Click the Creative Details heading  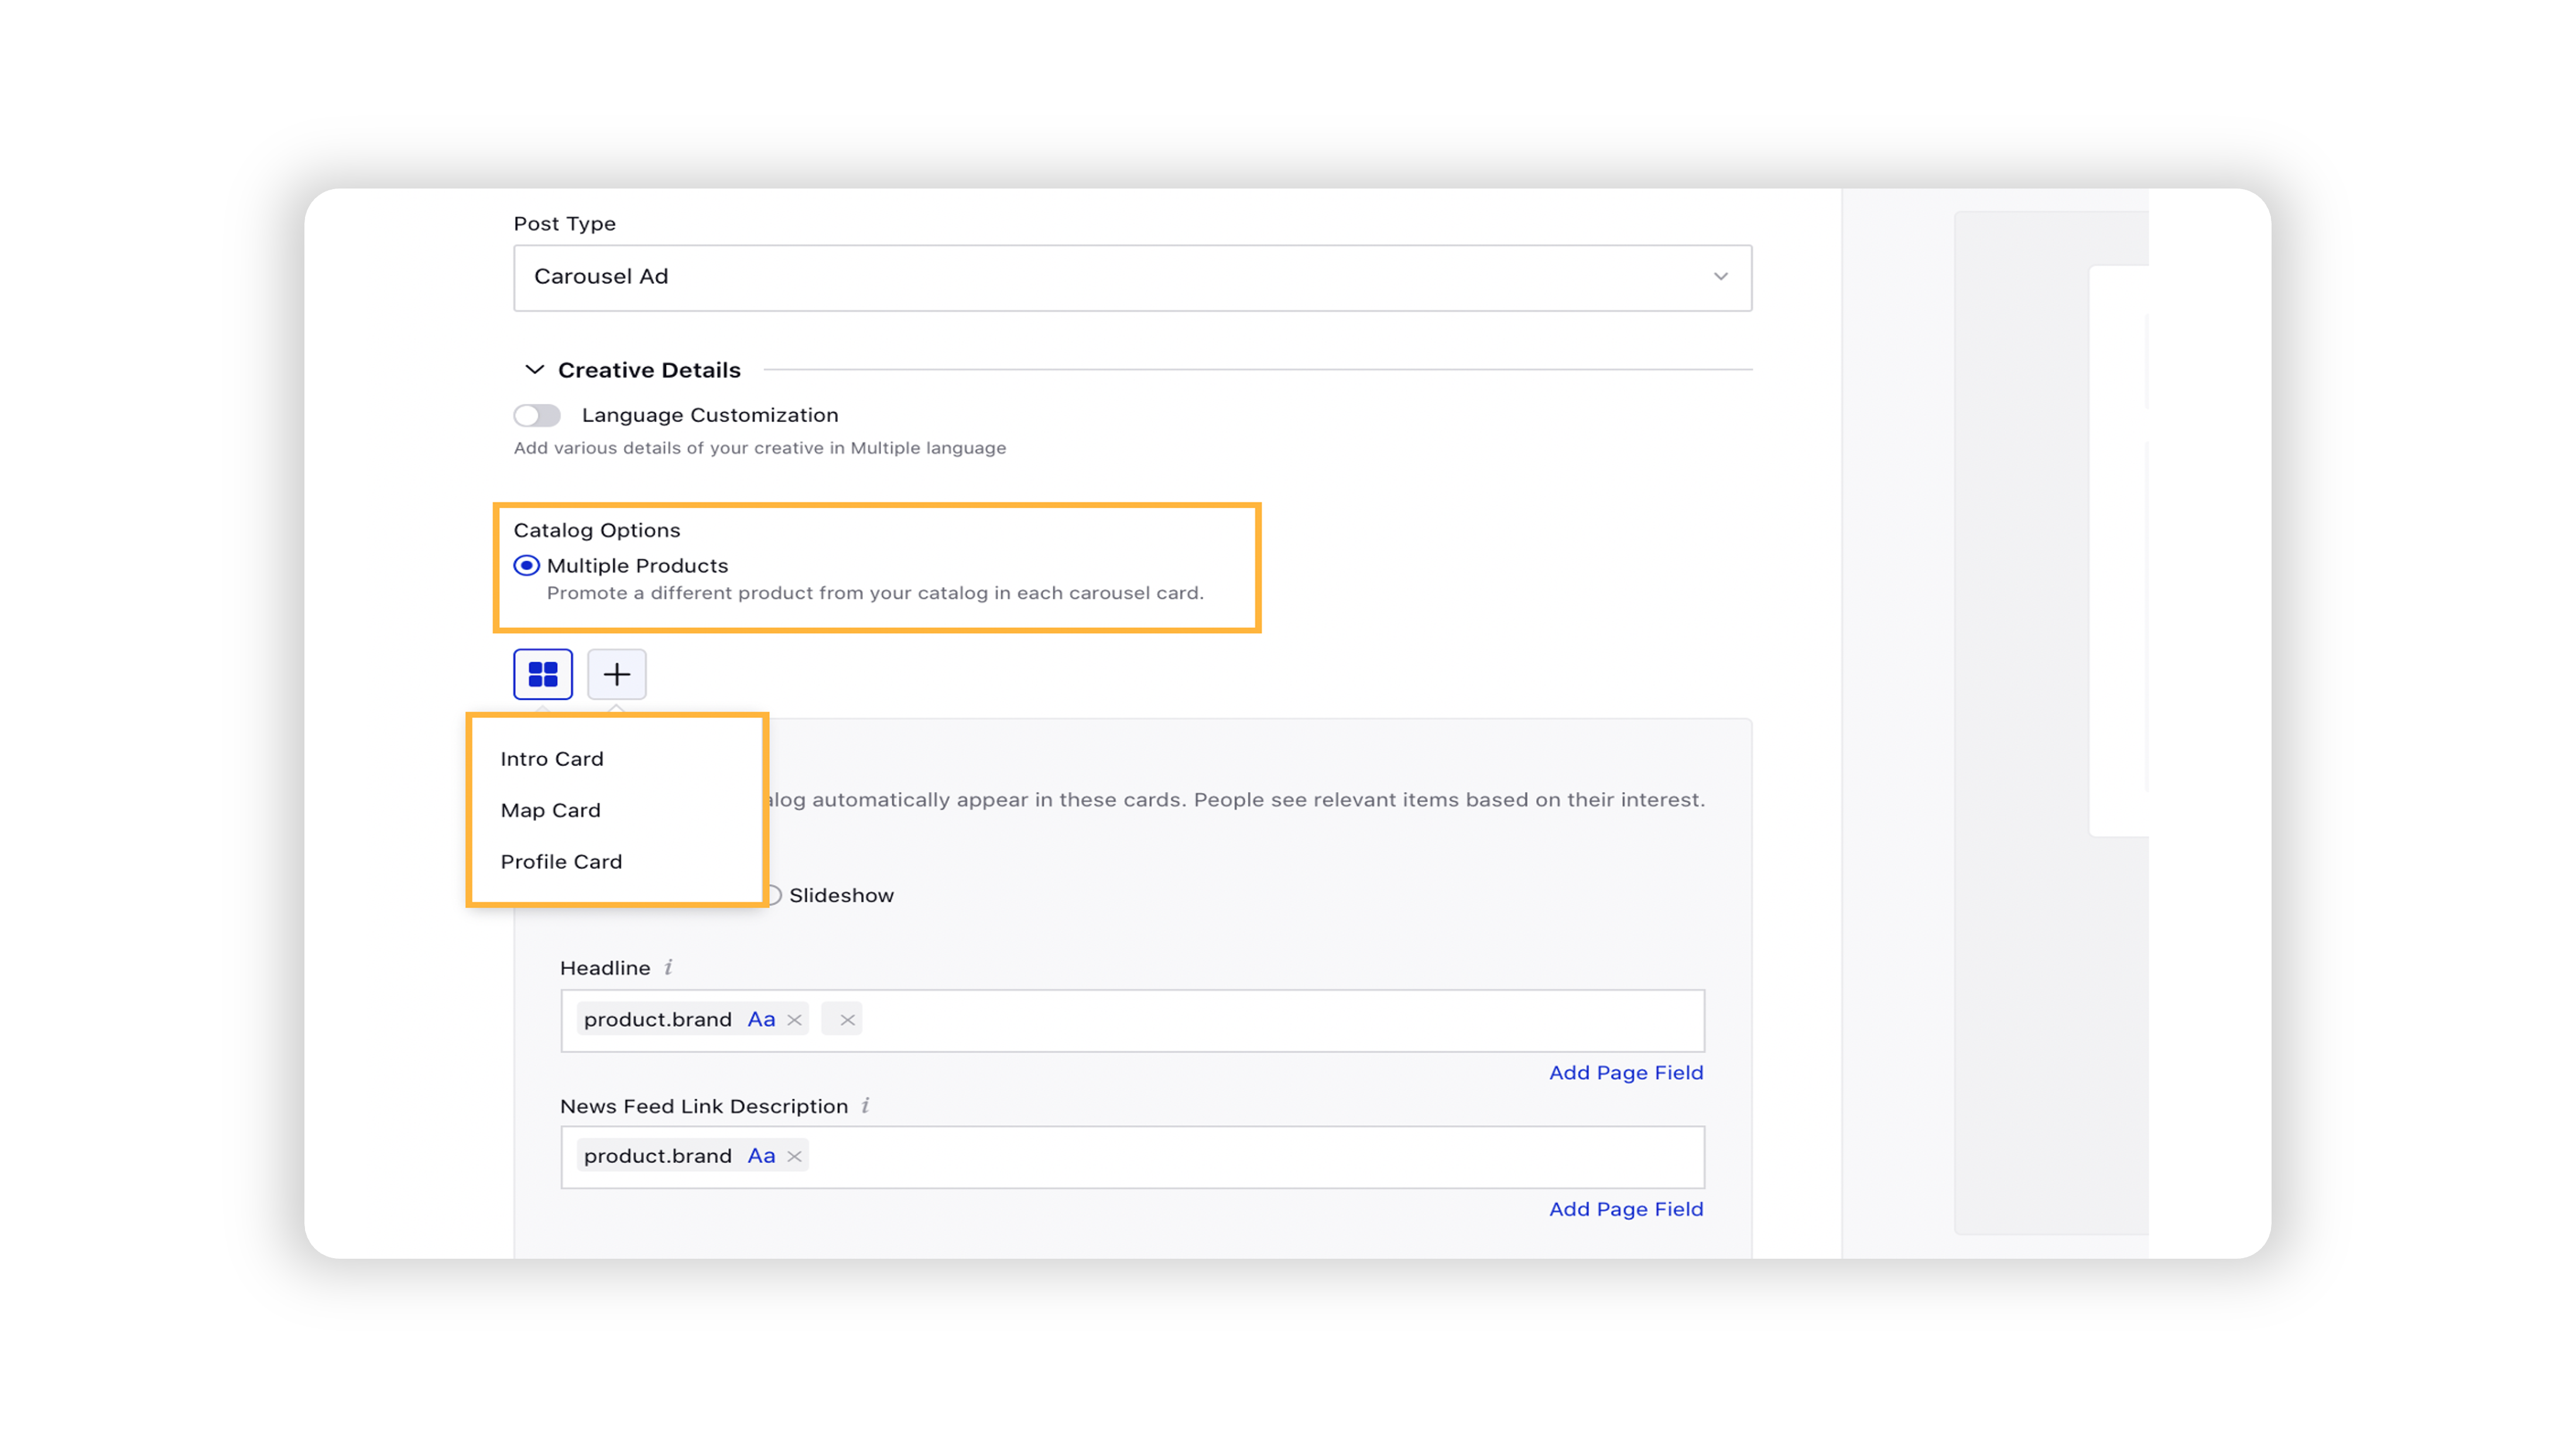[649, 370]
